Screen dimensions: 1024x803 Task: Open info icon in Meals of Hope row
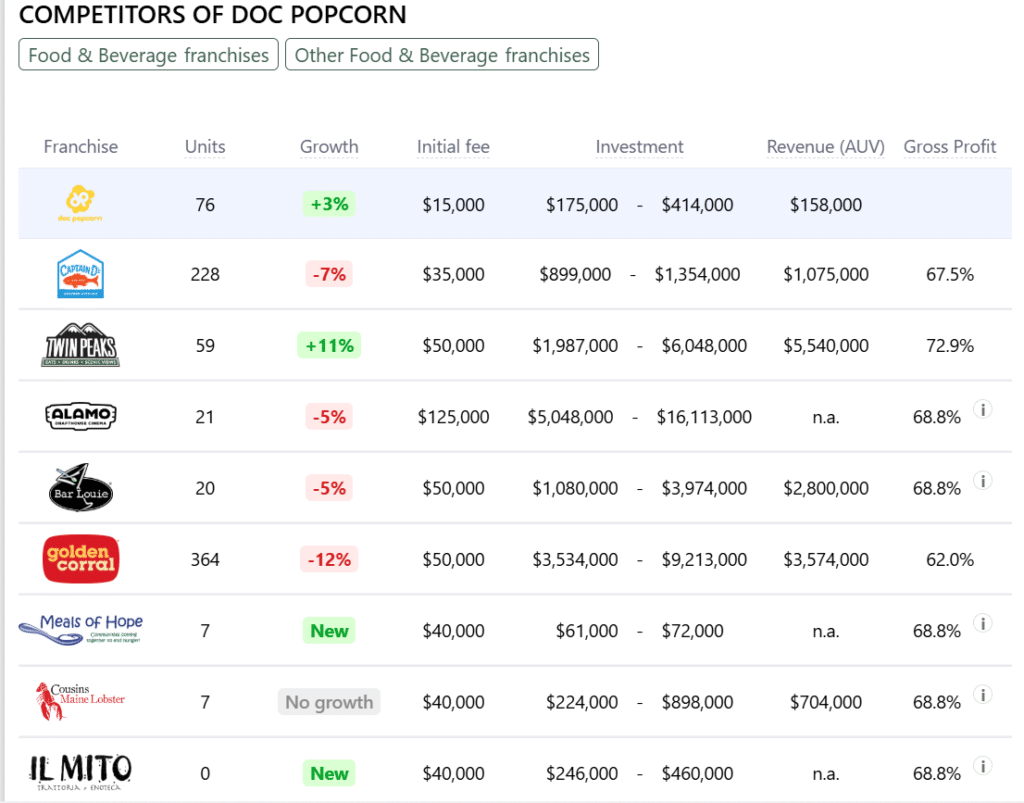pyautogui.click(x=983, y=623)
